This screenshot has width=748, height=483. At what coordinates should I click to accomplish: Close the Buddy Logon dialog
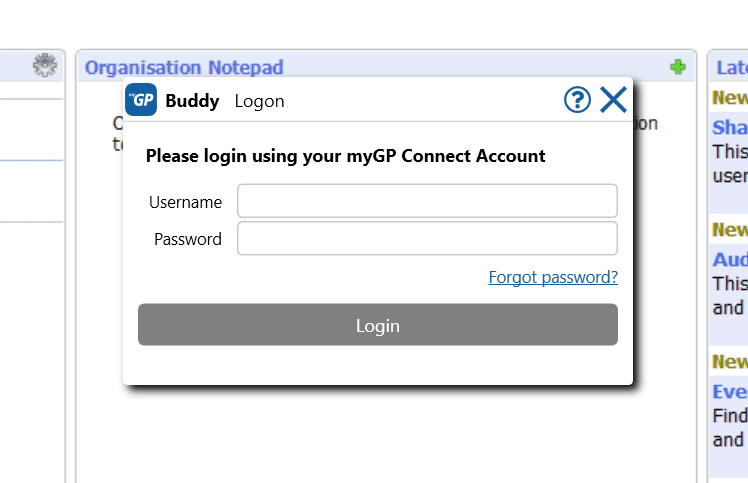(613, 100)
